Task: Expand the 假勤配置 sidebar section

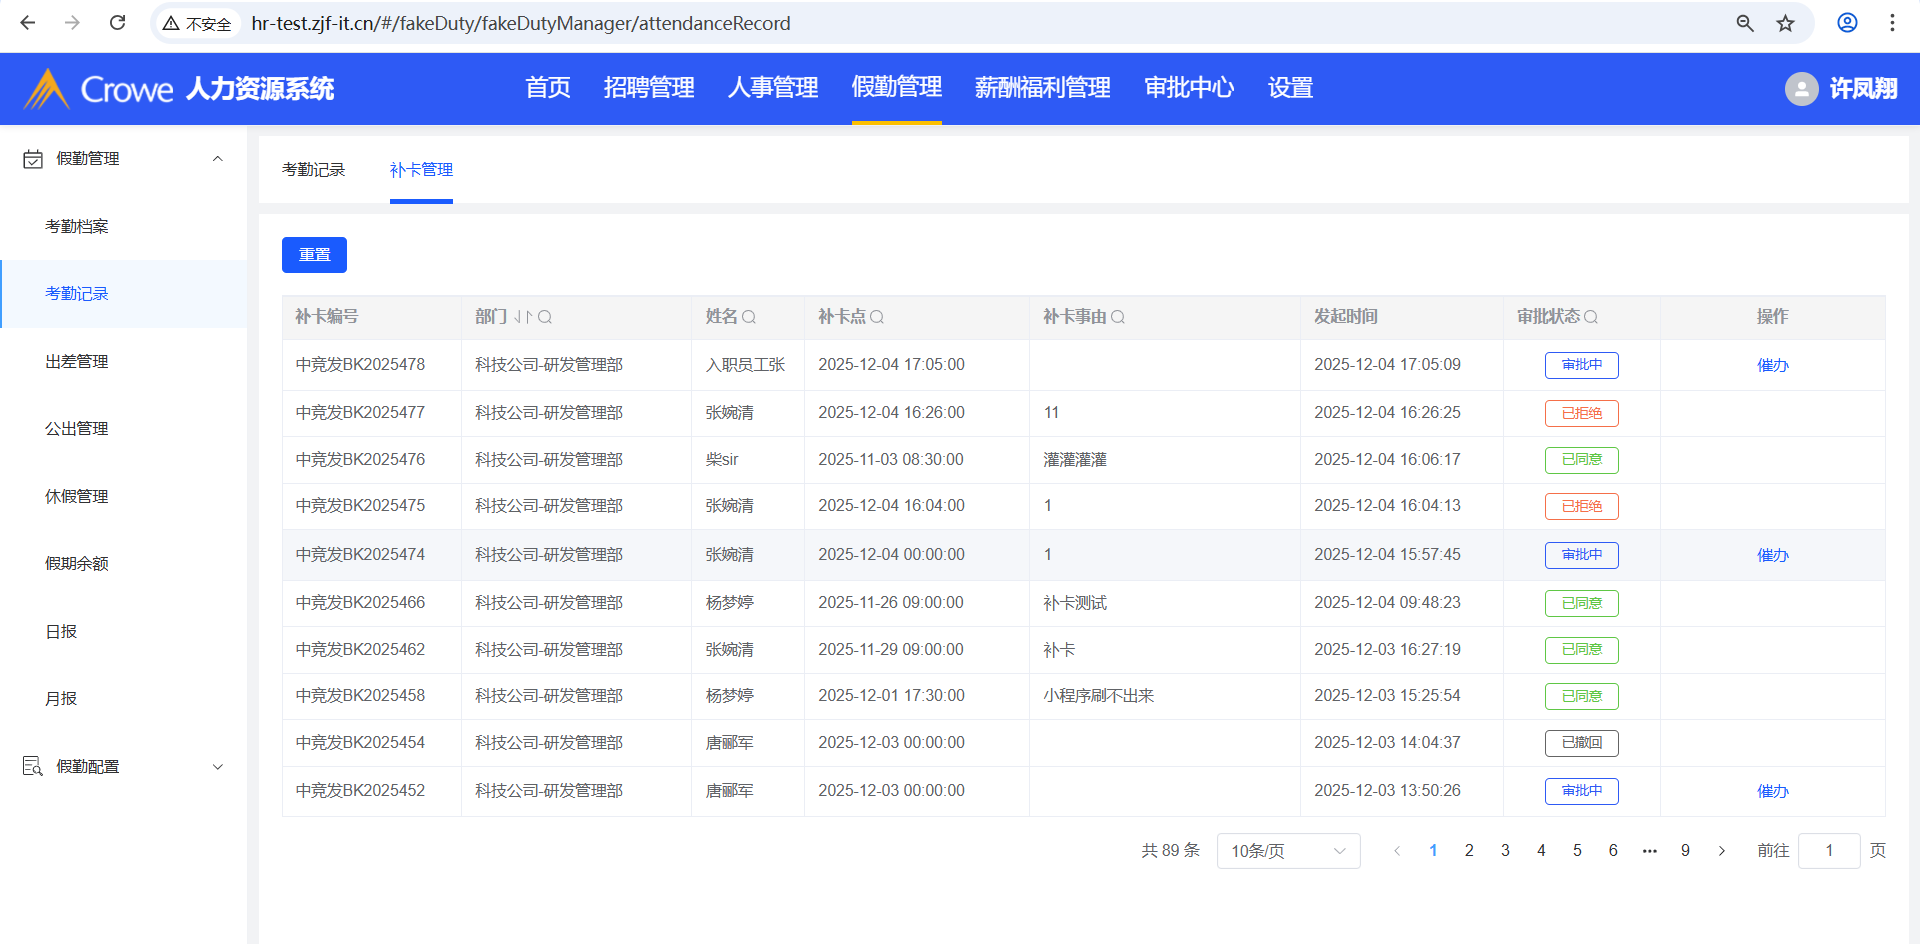Action: [x=217, y=767]
